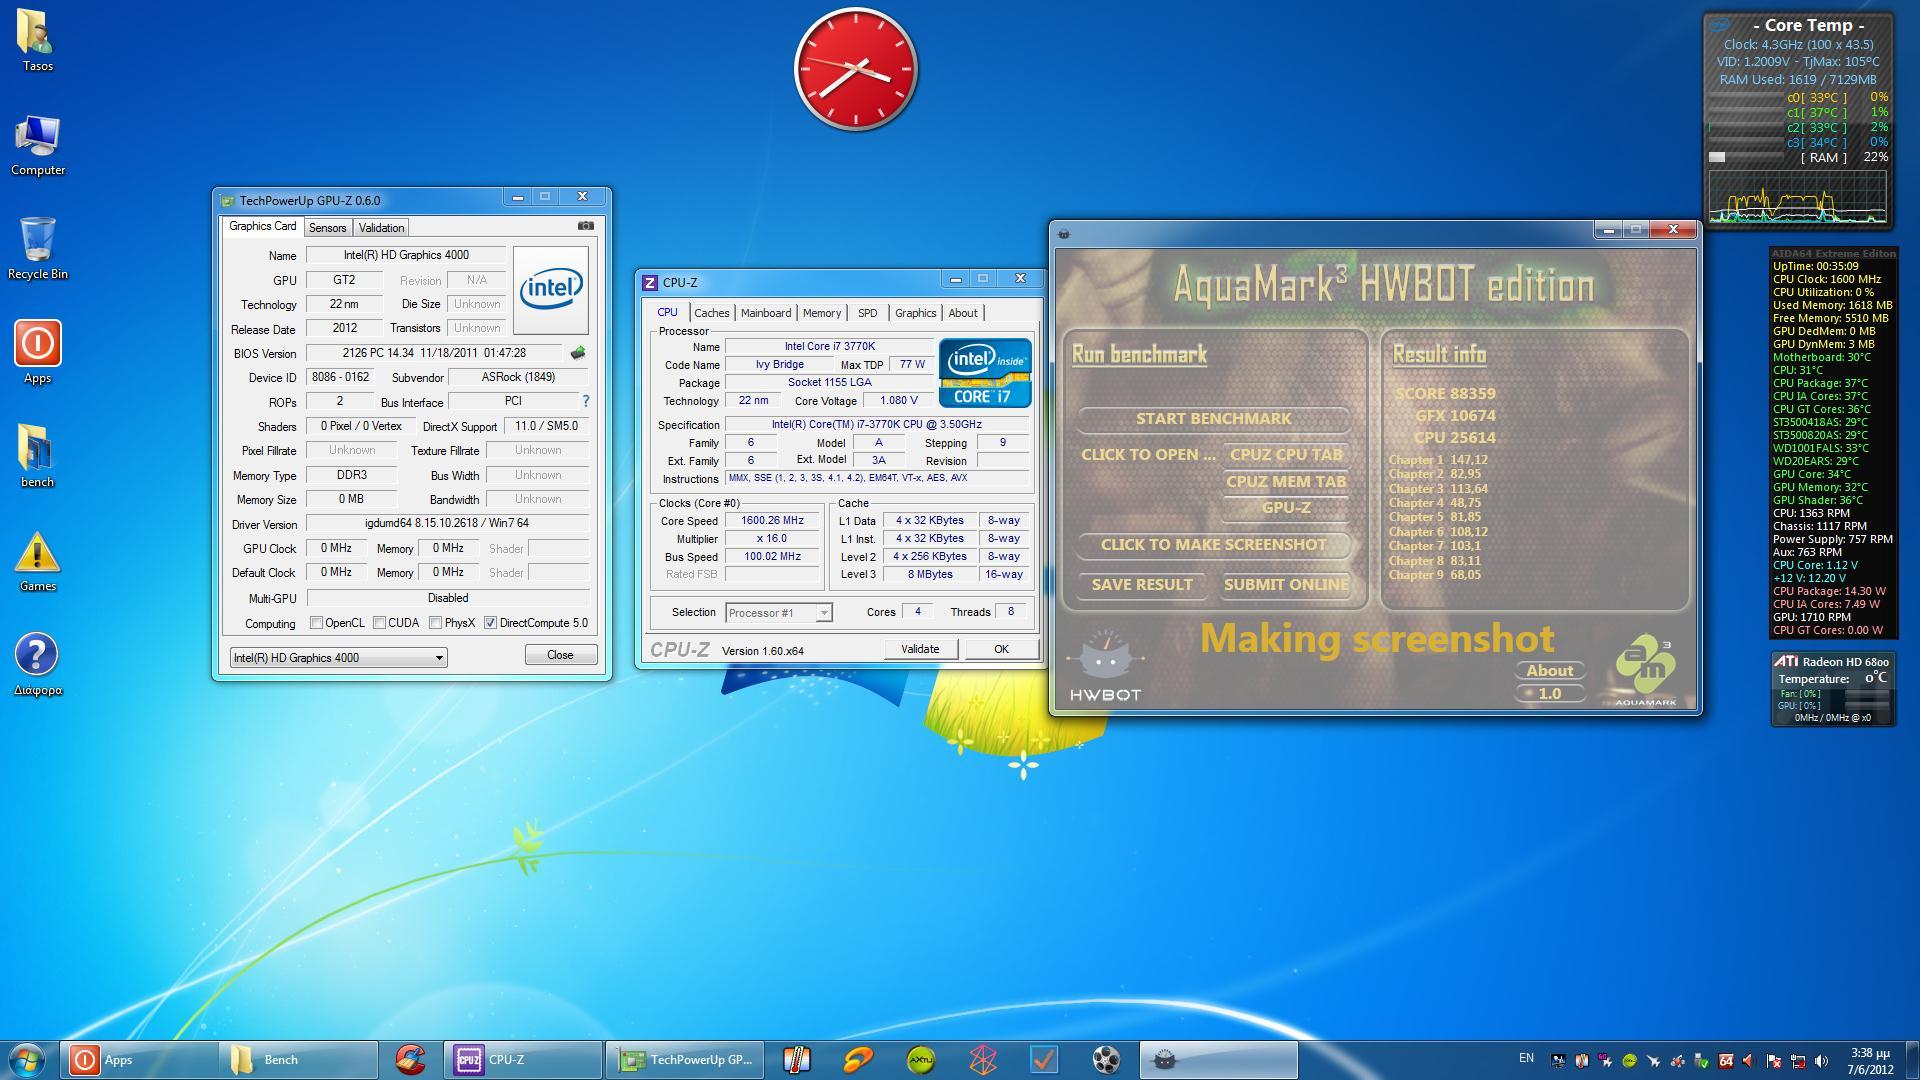Viewport: 1920px width, 1080px height.
Task: Switch to the Graphics tab in CPU-Z
Action: [x=915, y=313]
